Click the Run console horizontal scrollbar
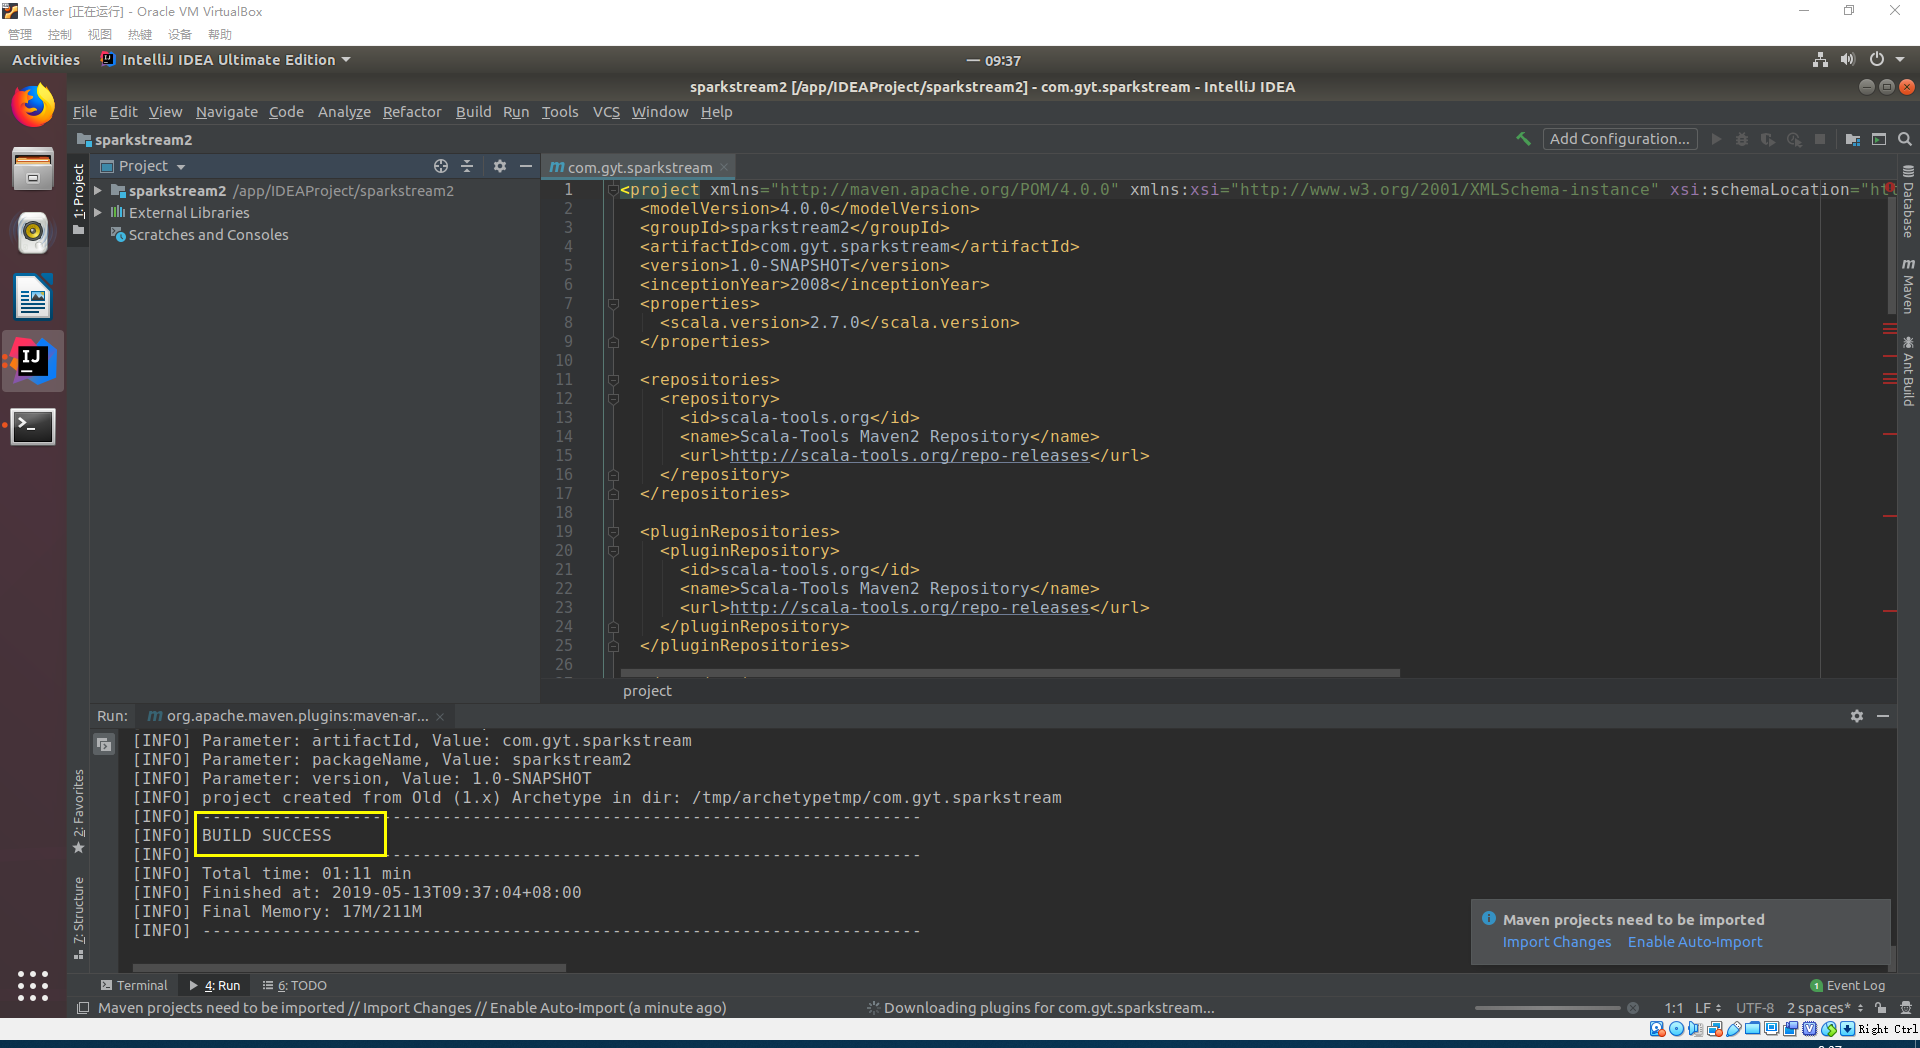Viewport: 1920px width, 1048px height. pos(349,967)
